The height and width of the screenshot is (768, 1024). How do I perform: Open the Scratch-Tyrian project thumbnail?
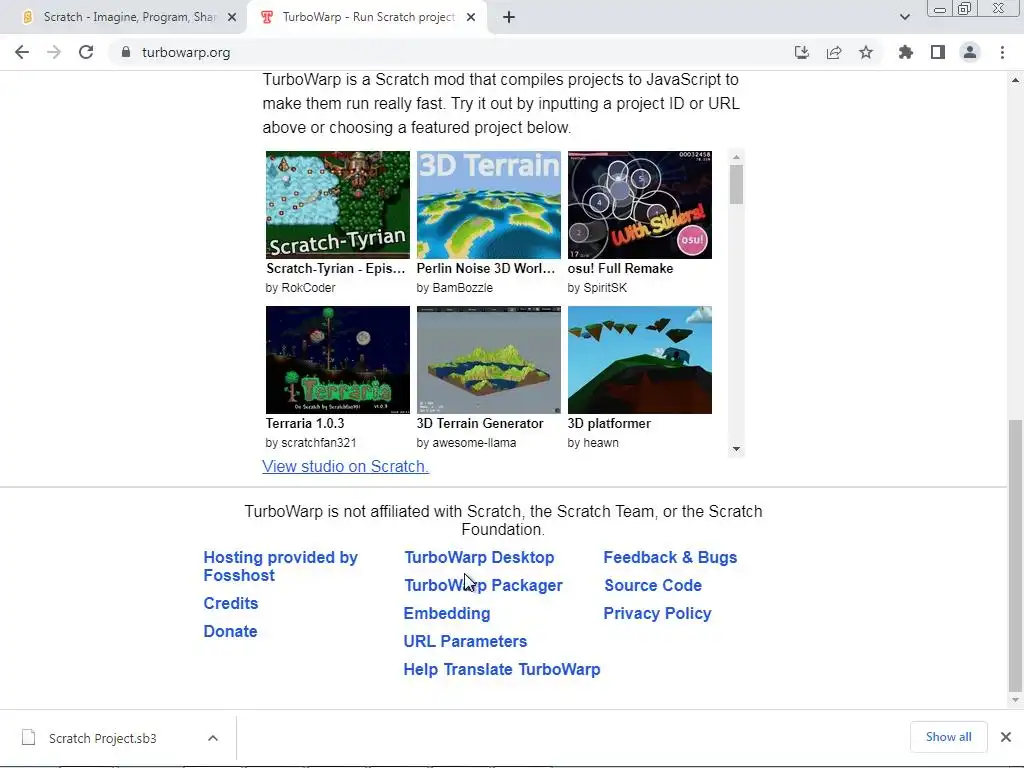coord(338,205)
